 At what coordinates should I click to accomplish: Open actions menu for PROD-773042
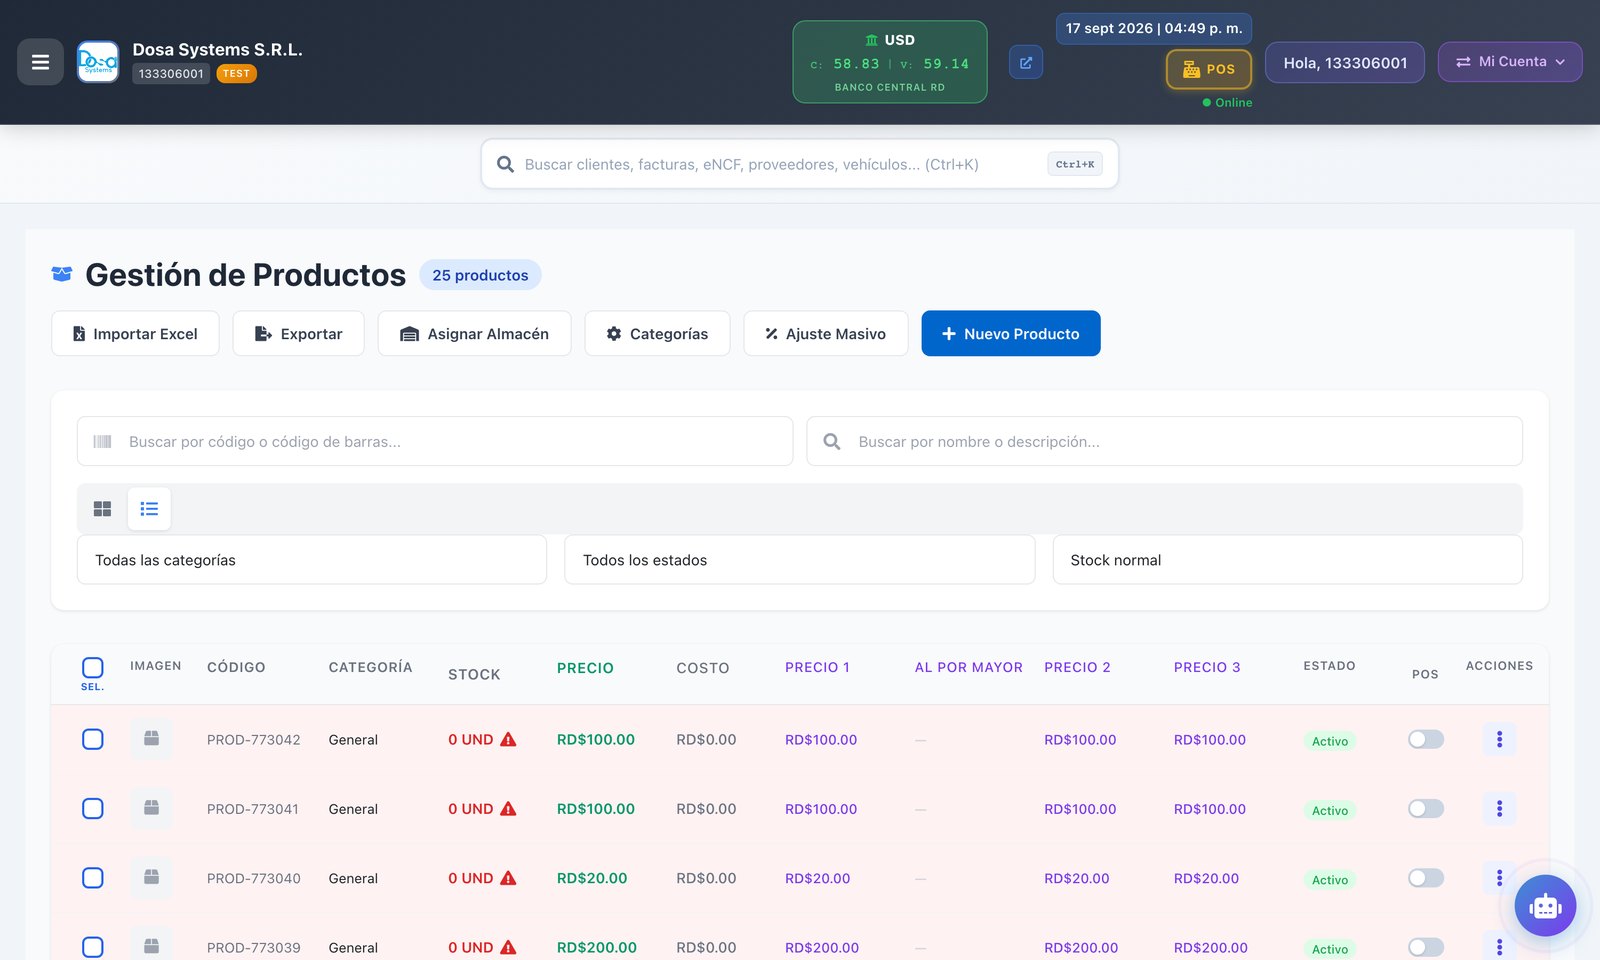pos(1499,739)
